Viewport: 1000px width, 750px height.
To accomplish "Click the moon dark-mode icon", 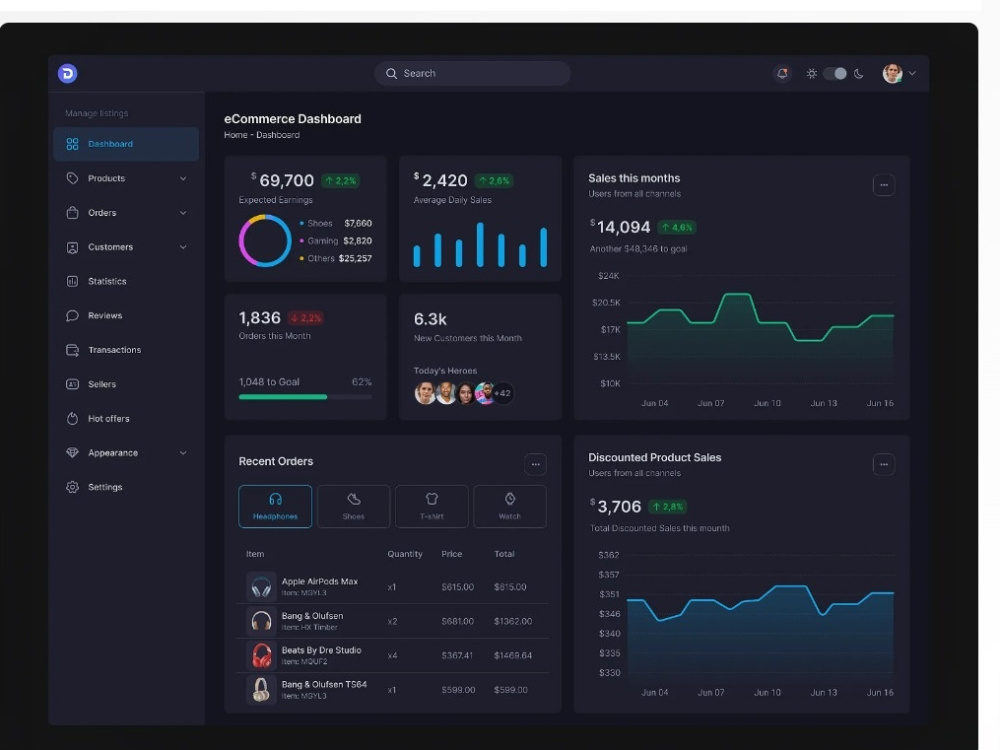I will [x=858, y=73].
